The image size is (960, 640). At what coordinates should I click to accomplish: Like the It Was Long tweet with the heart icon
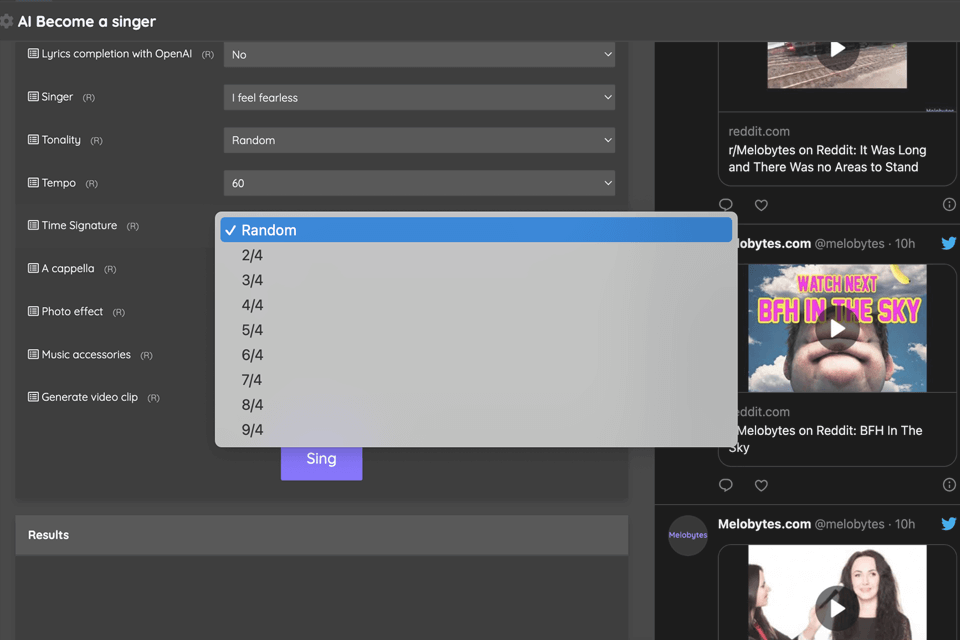pos(761,205)
